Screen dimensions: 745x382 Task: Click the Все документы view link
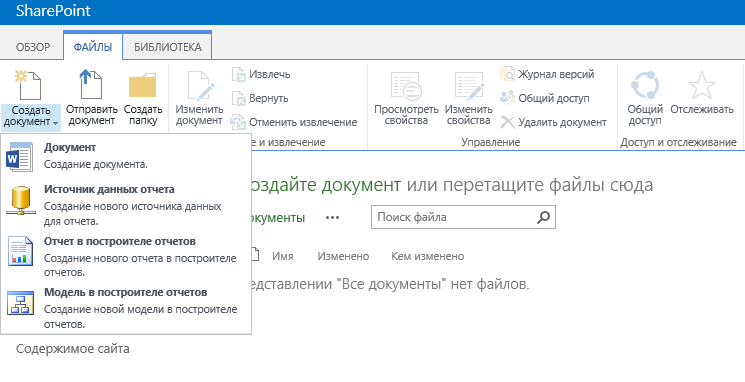click(x=277, y=218)
